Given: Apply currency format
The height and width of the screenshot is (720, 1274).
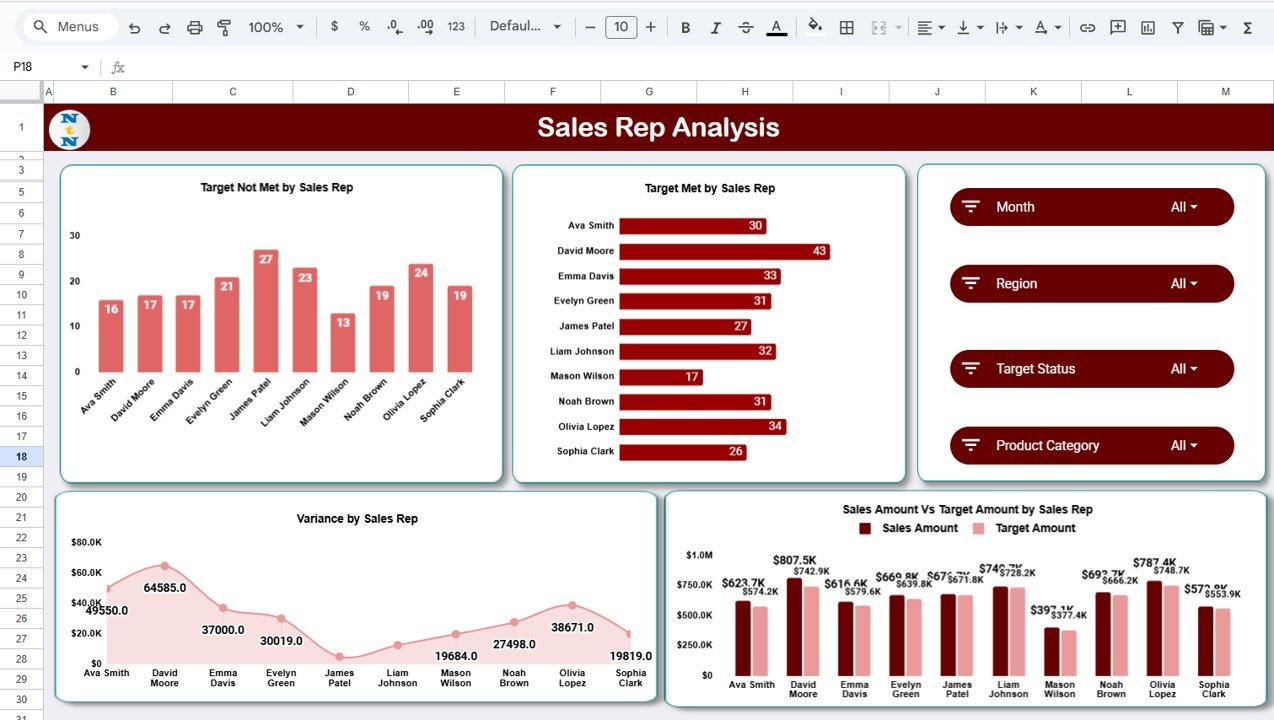Looking at the screenshot, I should [334, 27].
